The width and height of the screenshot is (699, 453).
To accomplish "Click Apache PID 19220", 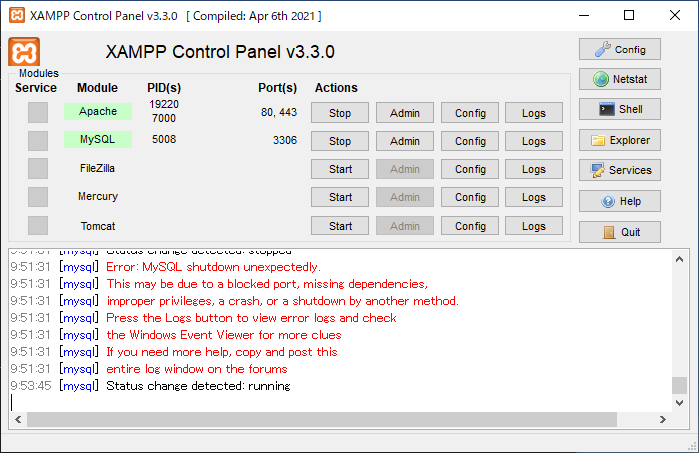I will 164,104.
